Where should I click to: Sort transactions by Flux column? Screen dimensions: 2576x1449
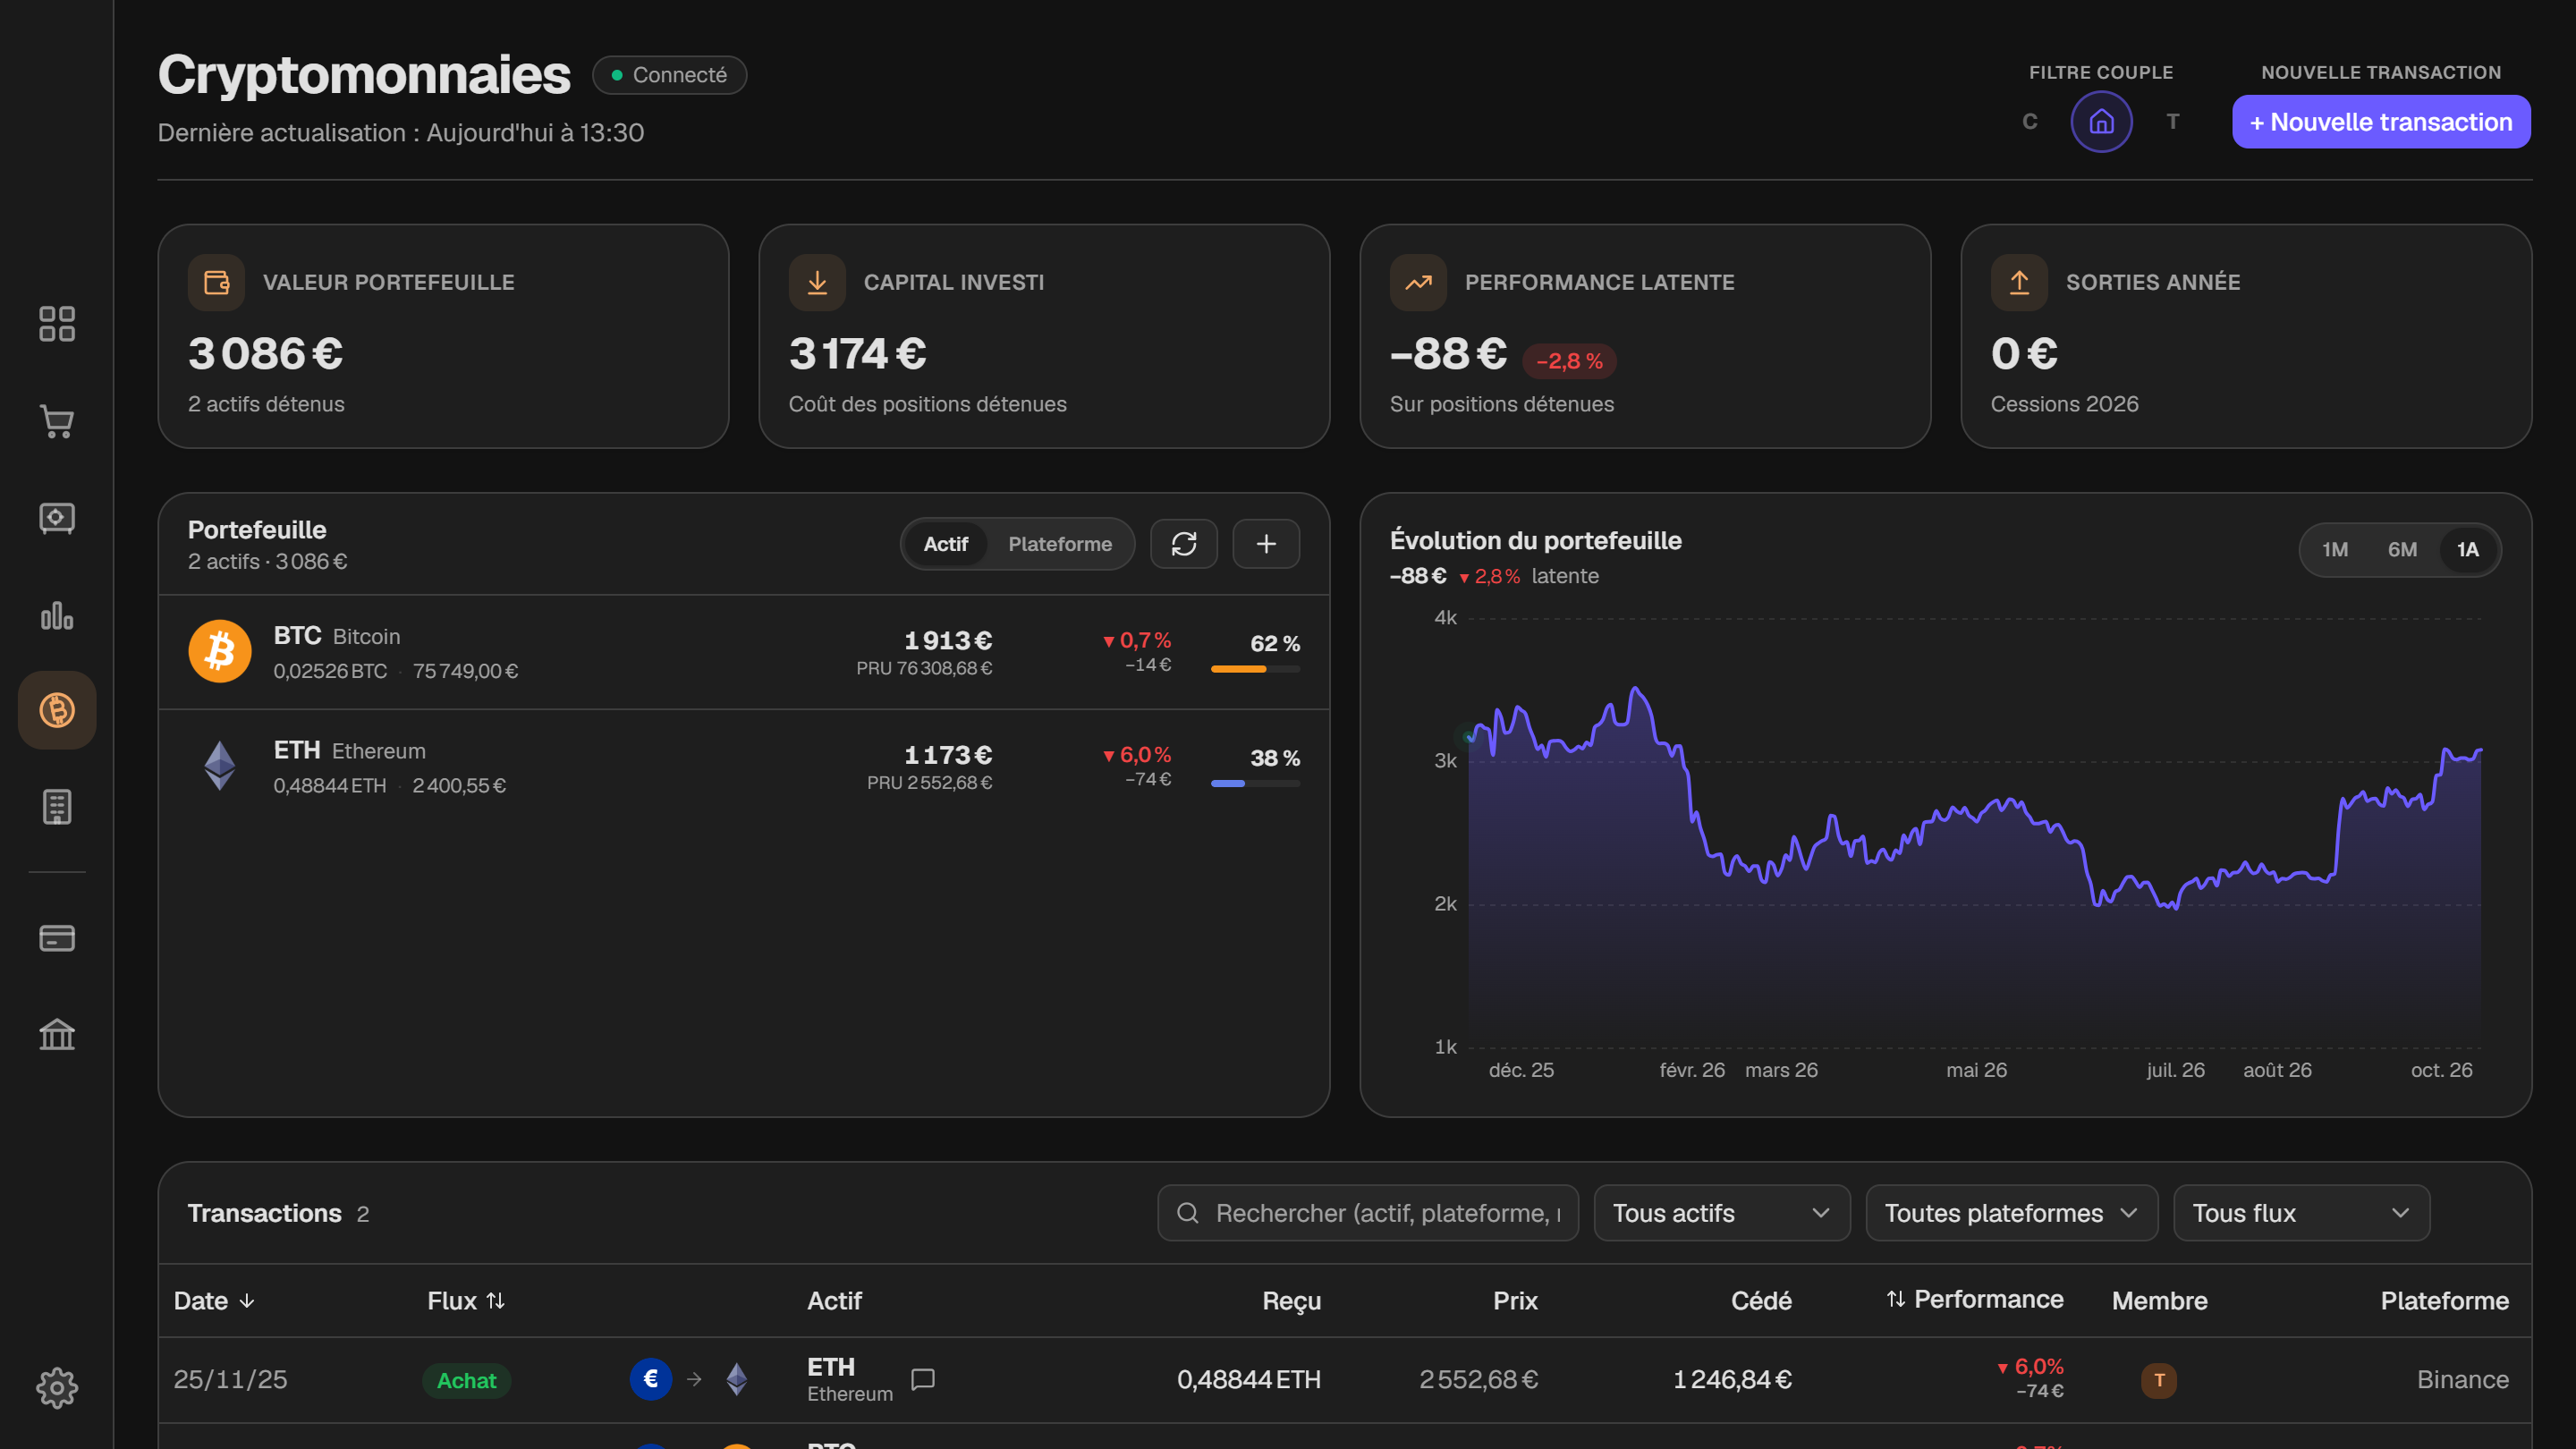[x=466, y=1301]
